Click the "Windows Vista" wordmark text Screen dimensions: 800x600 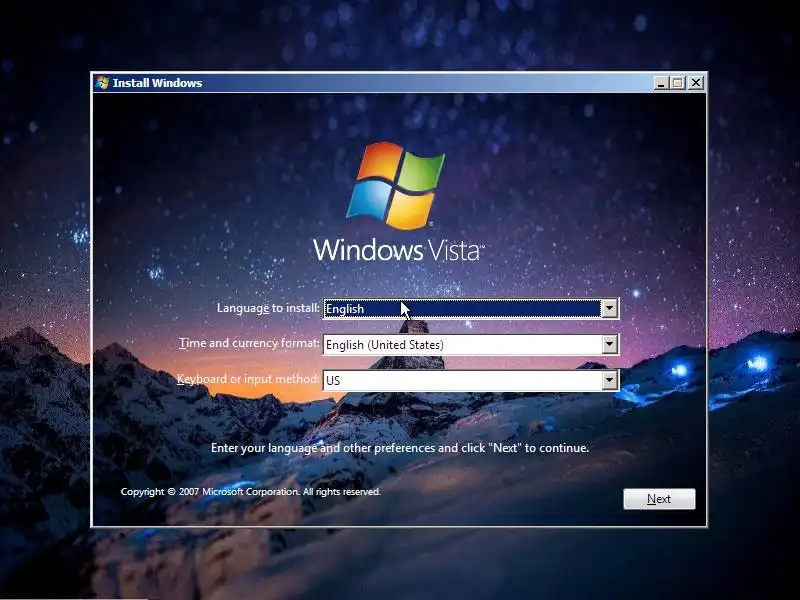tap(398, 251)
